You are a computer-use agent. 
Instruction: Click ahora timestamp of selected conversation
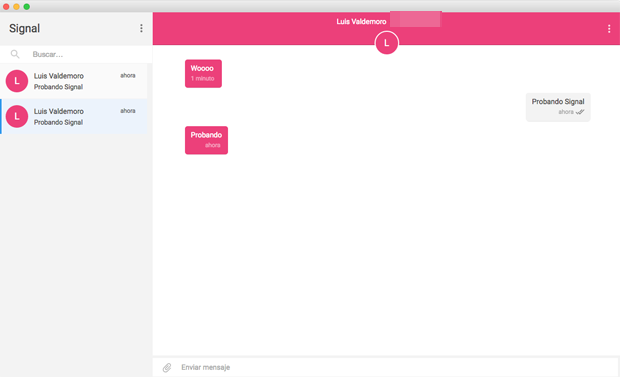point(128,111)
